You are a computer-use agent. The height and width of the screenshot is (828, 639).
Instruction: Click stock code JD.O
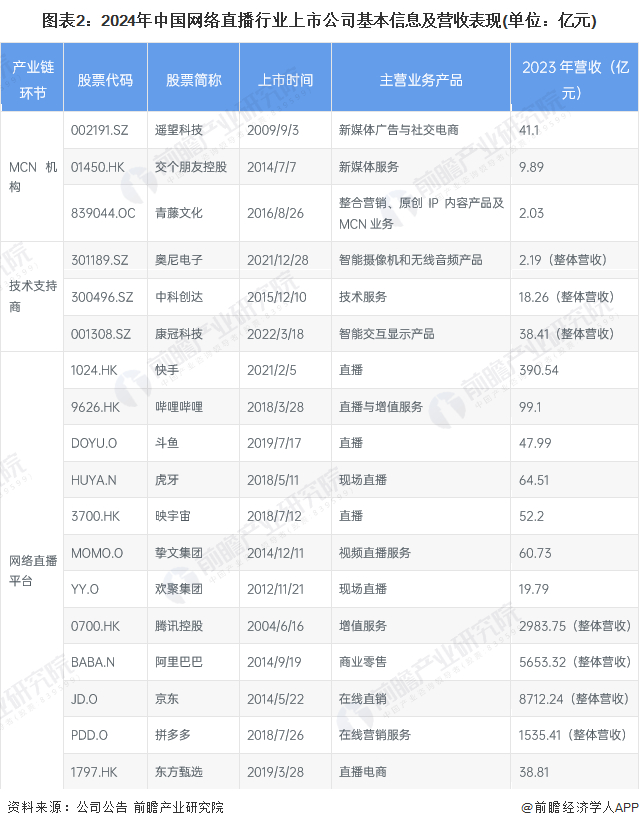pos(84,699)
